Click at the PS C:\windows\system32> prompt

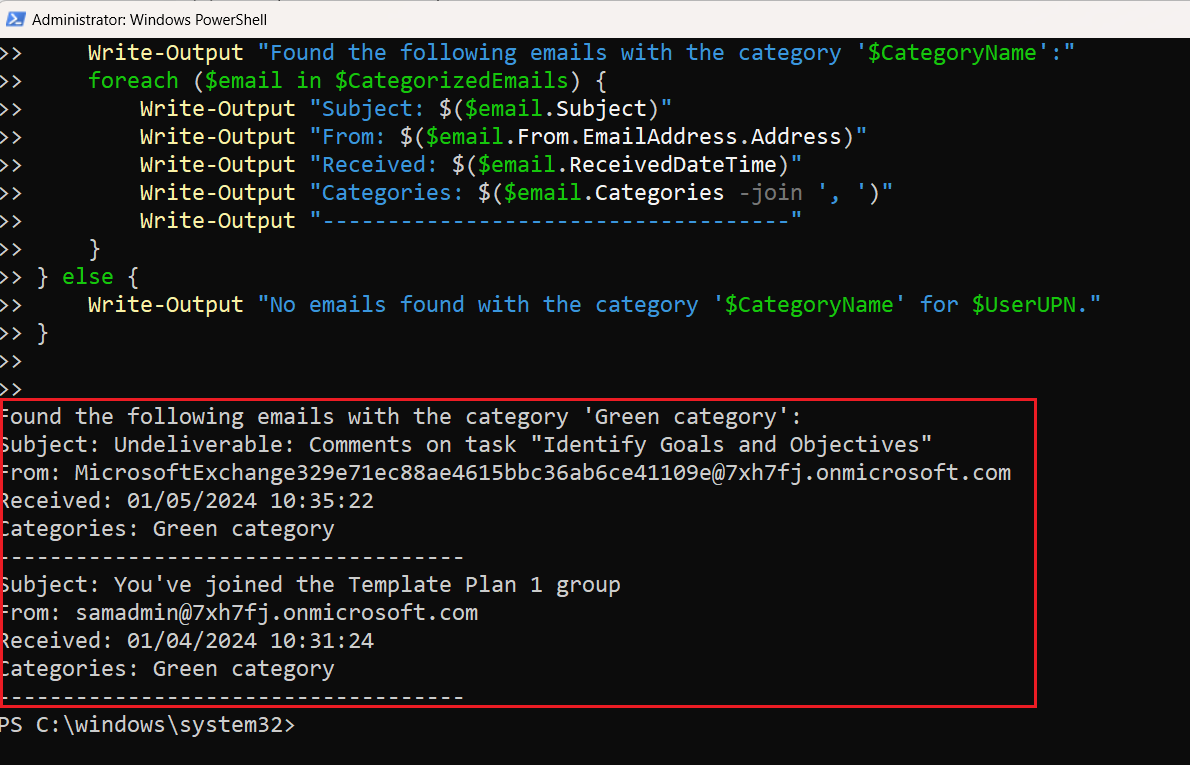point(148,725)
